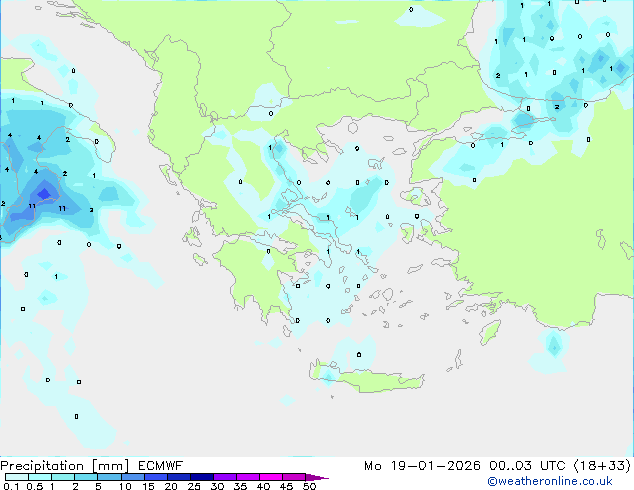The height and width of the screenshot is (490, 634).
Task: Click the 25–30 mm dark blue swatch
Action: point(201,477)
